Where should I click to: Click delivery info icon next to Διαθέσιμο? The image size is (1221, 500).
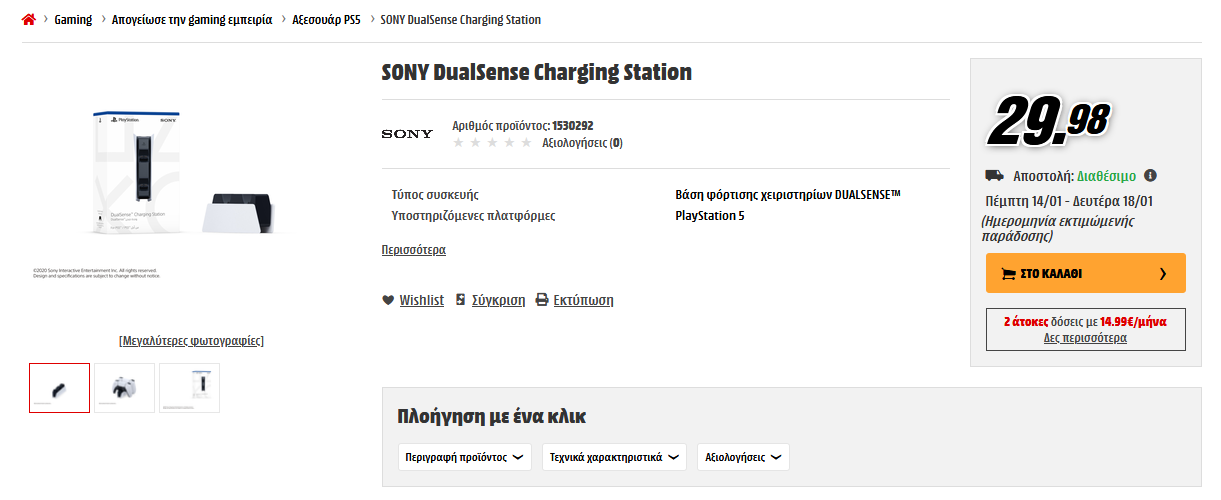tap(1150, 175)
